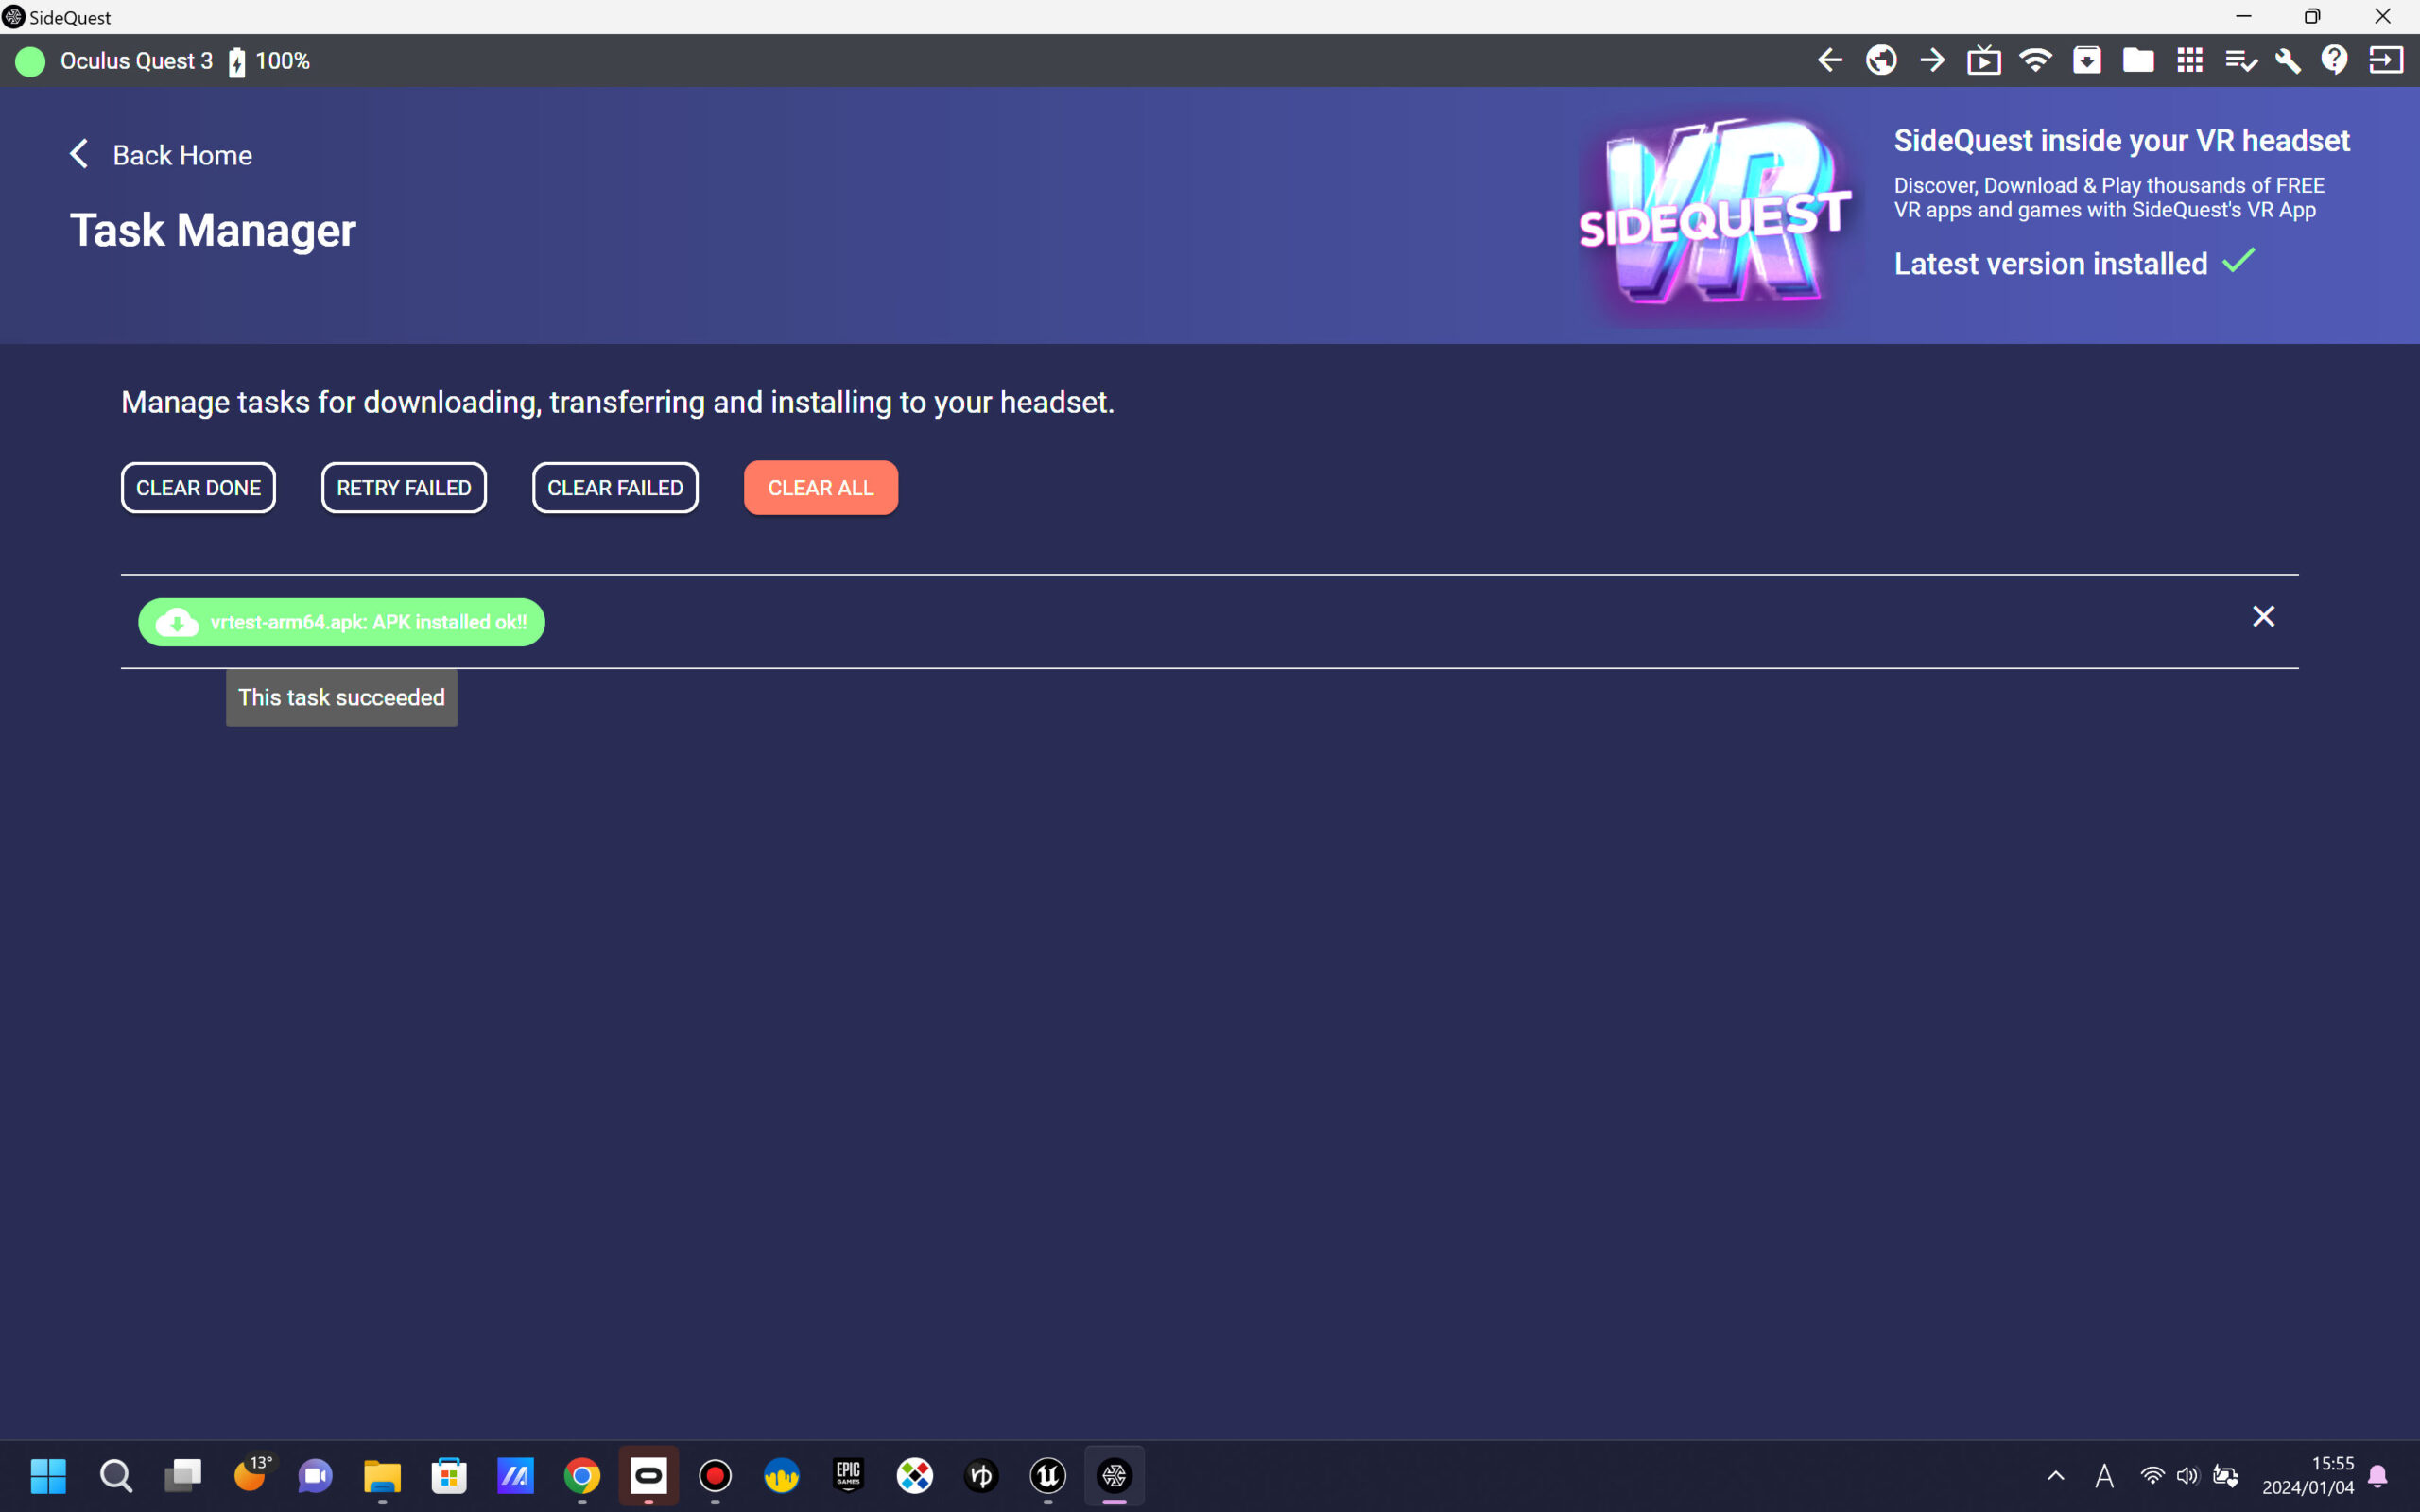The width and height of the screenshot is (2420, 1512).
Task: Open the globe web browser icon
Action: pyautogui.click(x=1881, y=60)
